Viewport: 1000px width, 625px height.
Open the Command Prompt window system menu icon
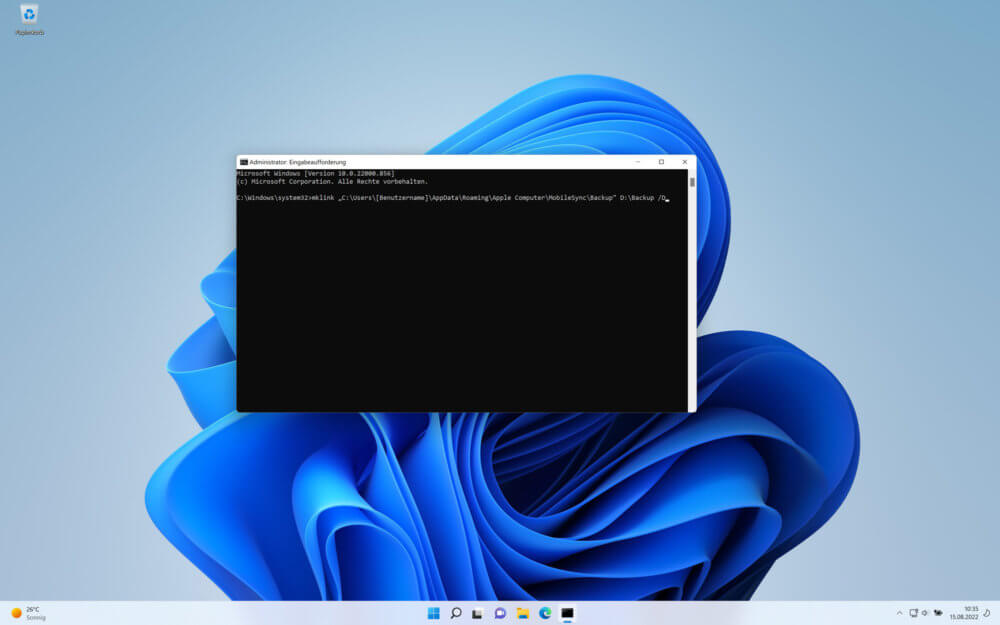[244, 162]
